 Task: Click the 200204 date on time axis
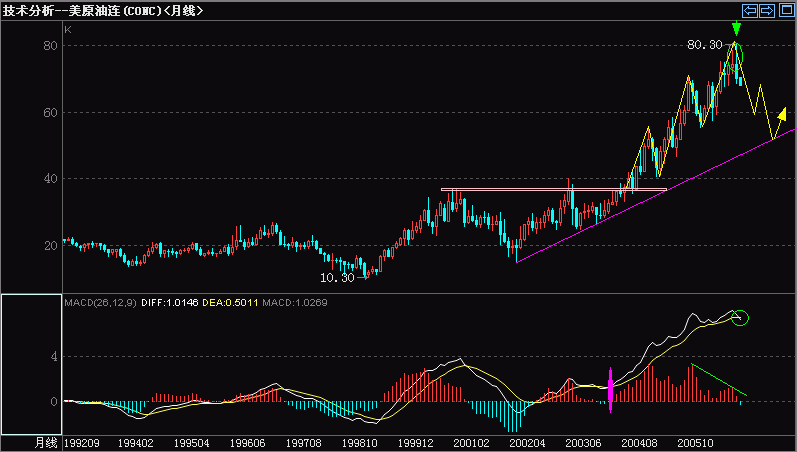527,443
